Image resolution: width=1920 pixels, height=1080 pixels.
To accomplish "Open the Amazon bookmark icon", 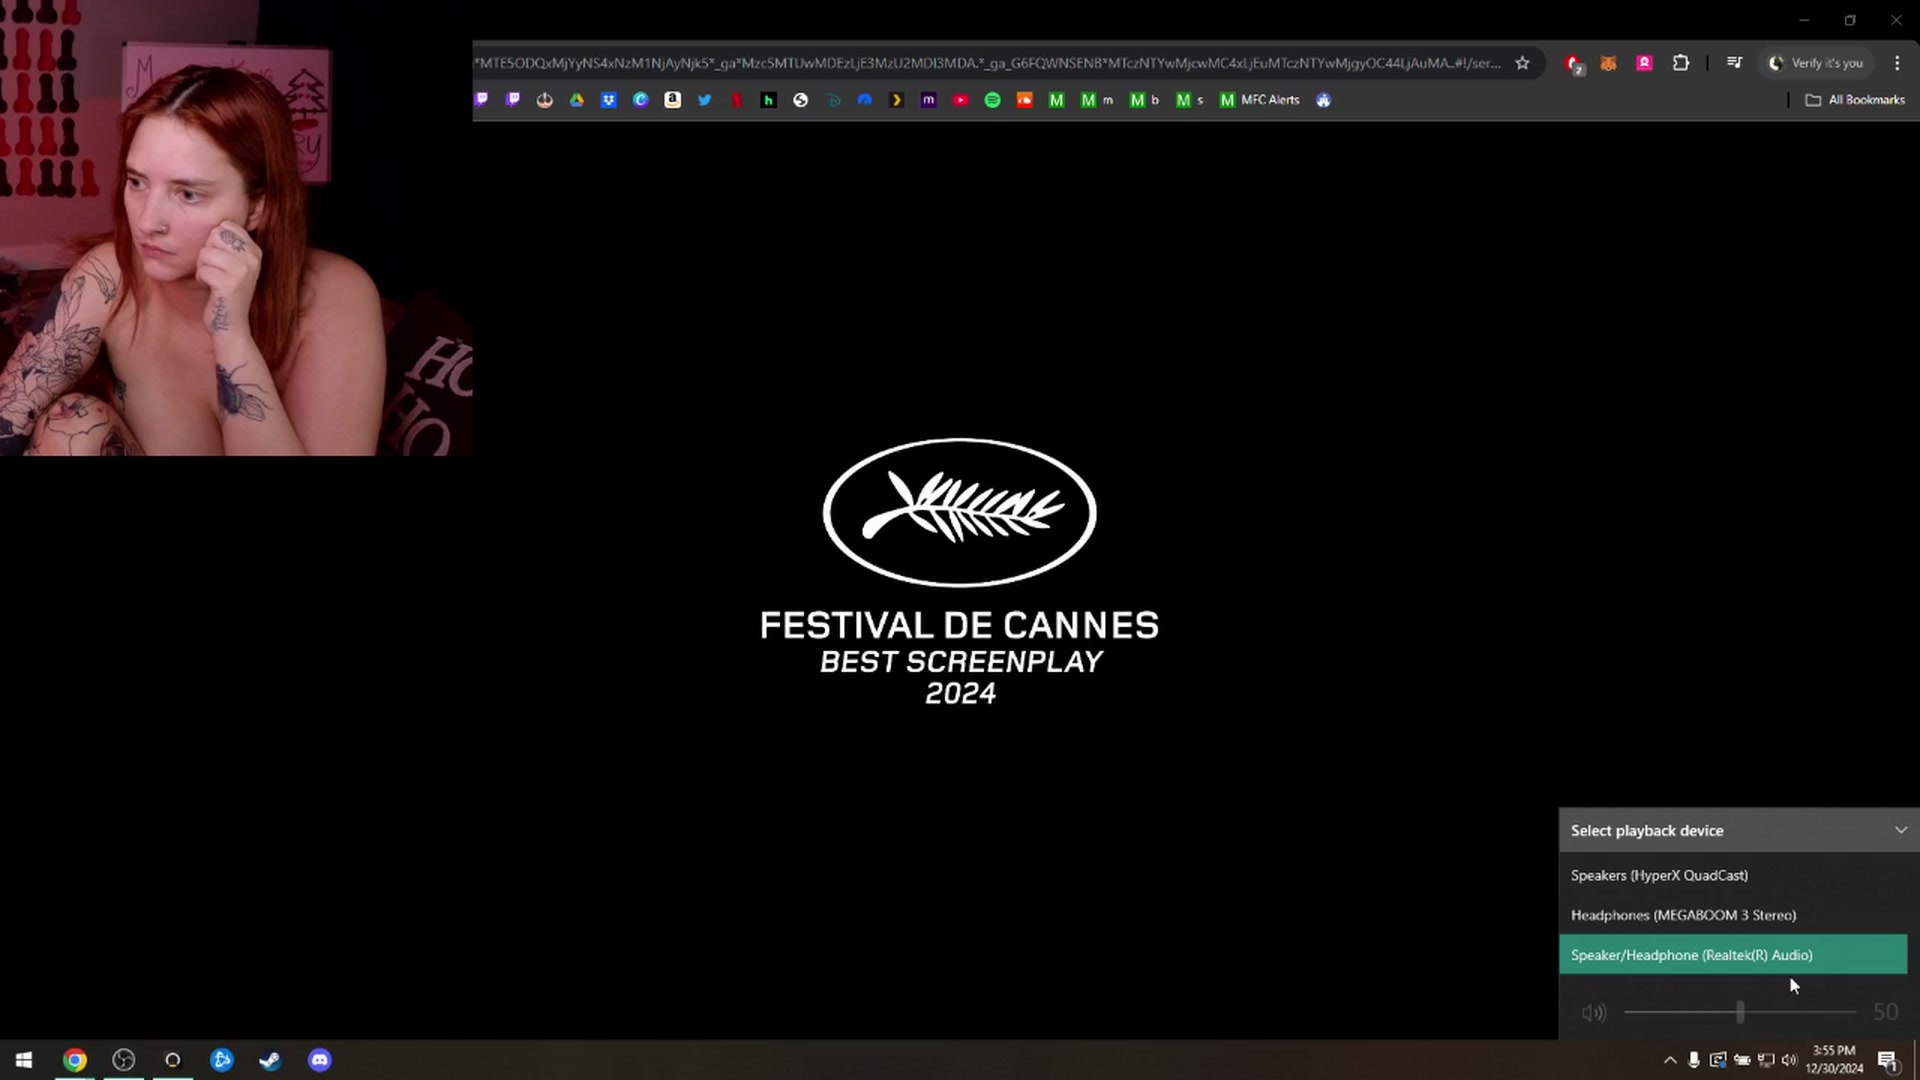I will click(x=673, y=100).
